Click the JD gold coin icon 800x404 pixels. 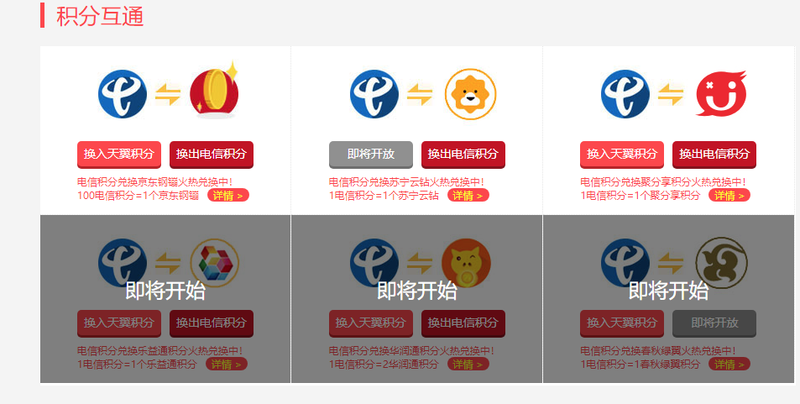coord(214,92)
